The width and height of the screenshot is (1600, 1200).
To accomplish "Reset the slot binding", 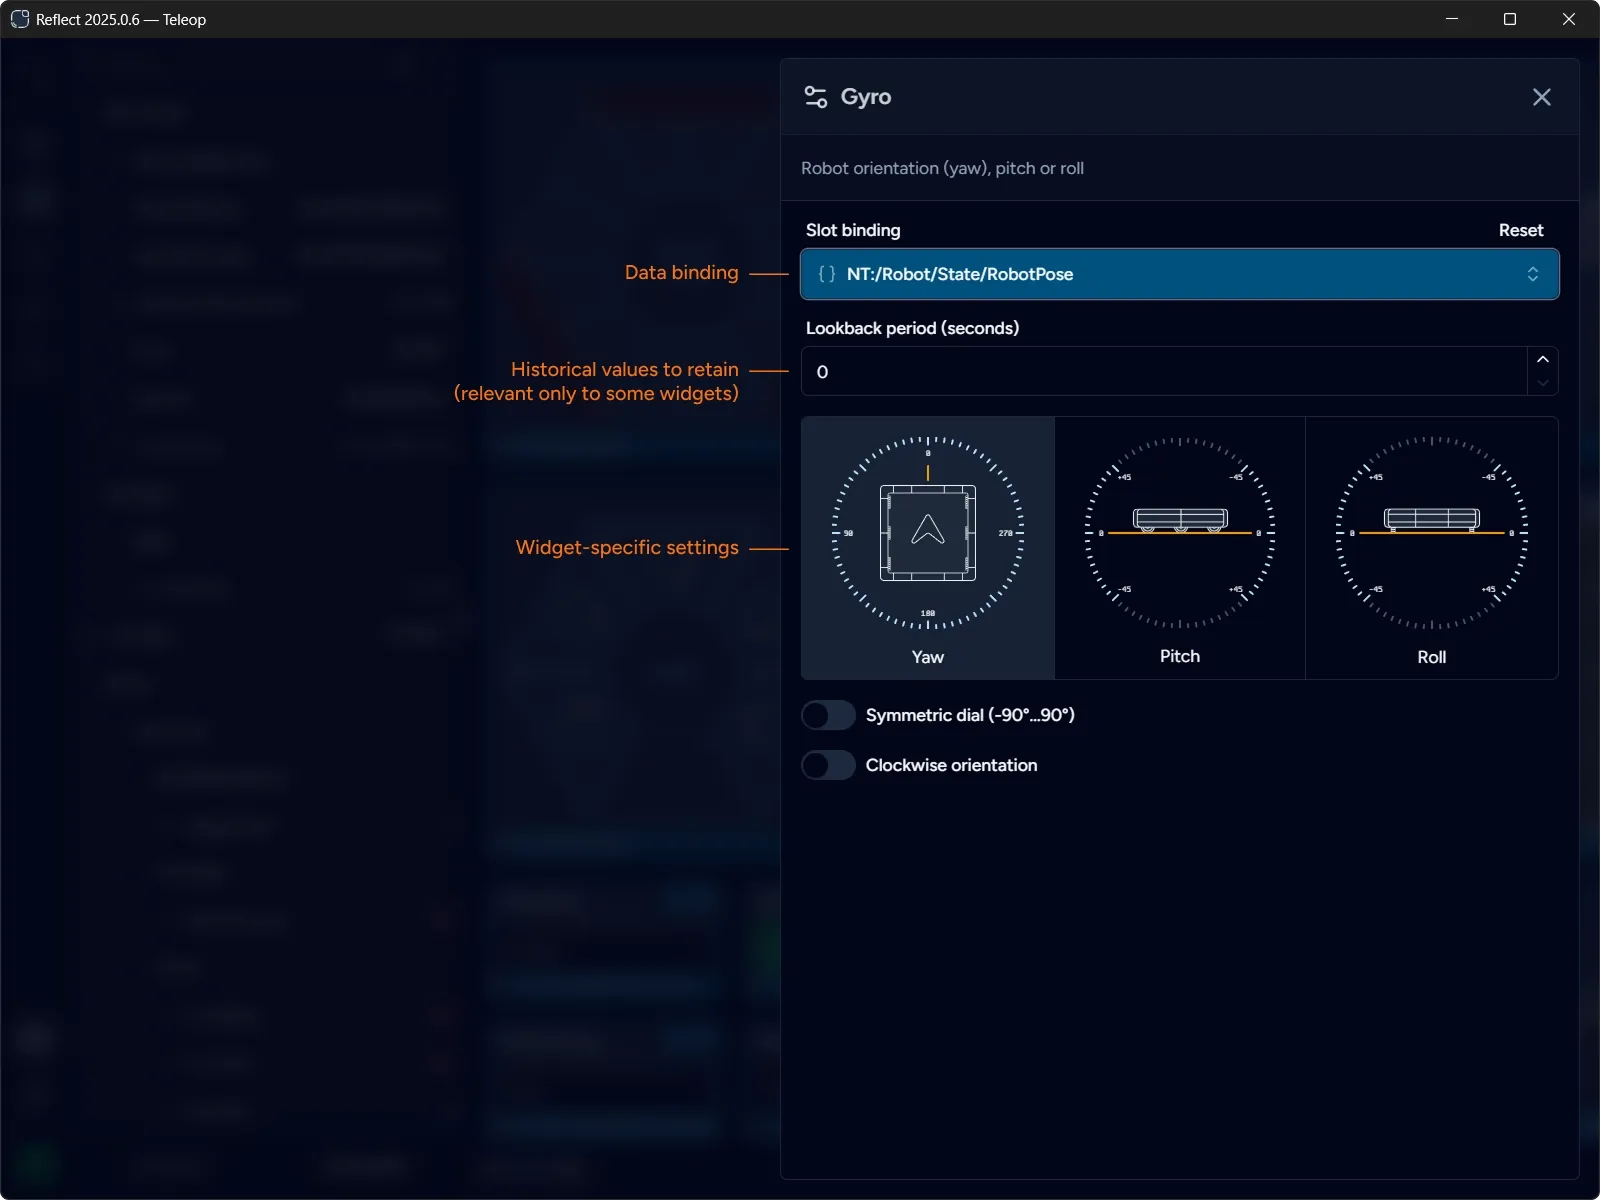I will click(1520, 229).
